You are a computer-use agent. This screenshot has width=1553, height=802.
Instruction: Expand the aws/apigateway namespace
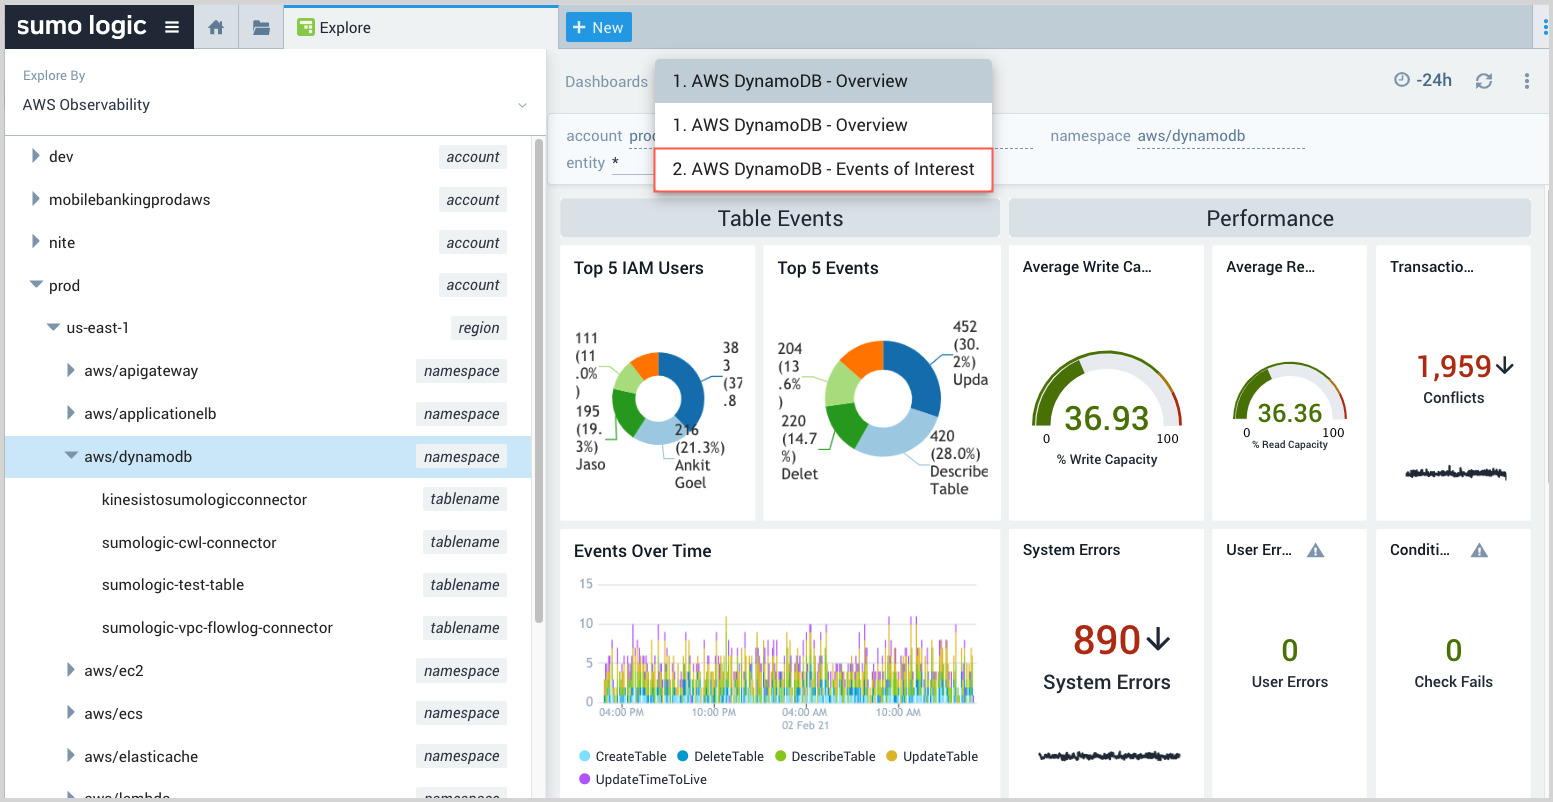pyautogui.click(x=70, y=371)
